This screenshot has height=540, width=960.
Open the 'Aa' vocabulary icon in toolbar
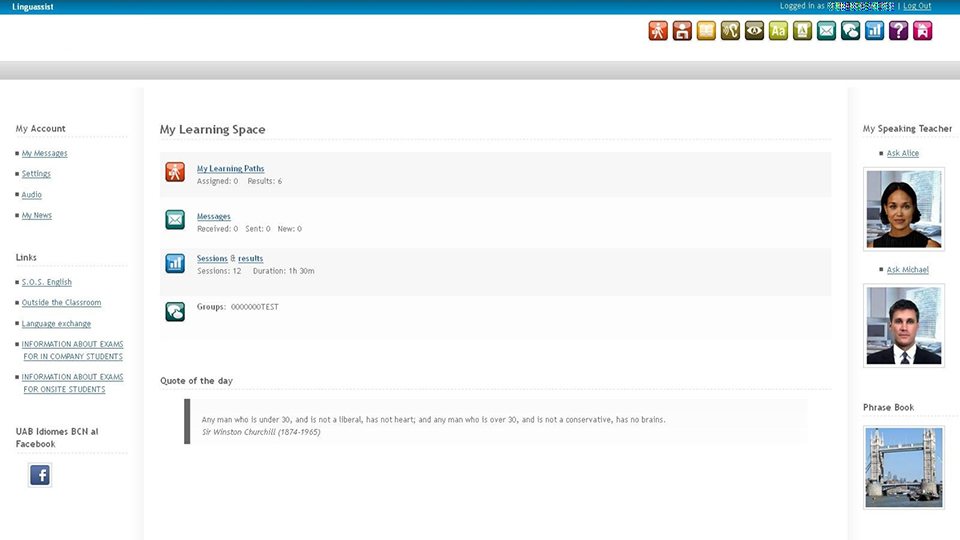tap(778, 31)
